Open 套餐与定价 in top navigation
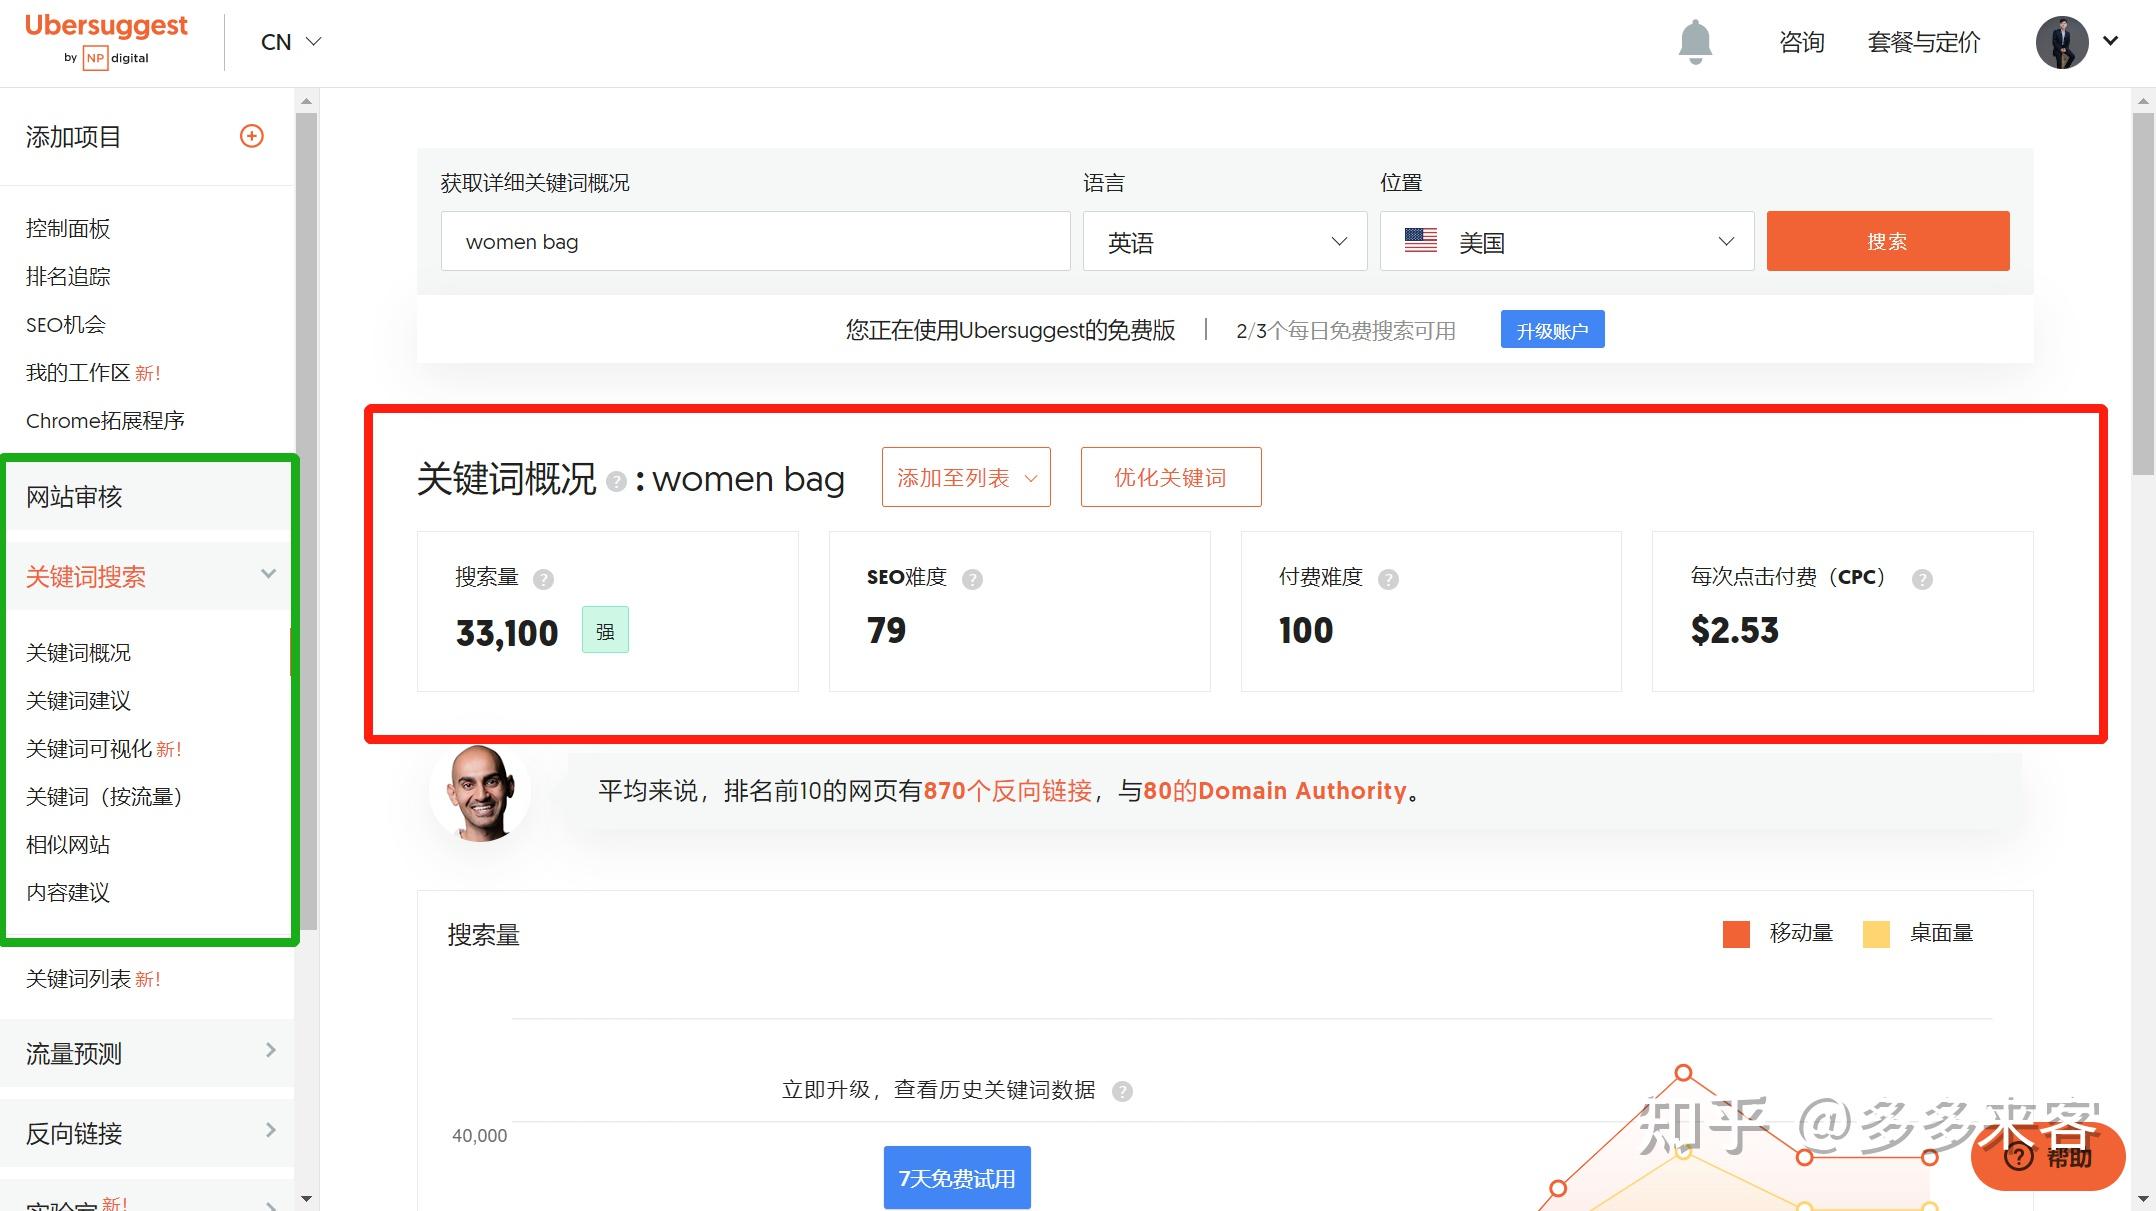Screen dimensions: 2156x1211 [1923, 42]
